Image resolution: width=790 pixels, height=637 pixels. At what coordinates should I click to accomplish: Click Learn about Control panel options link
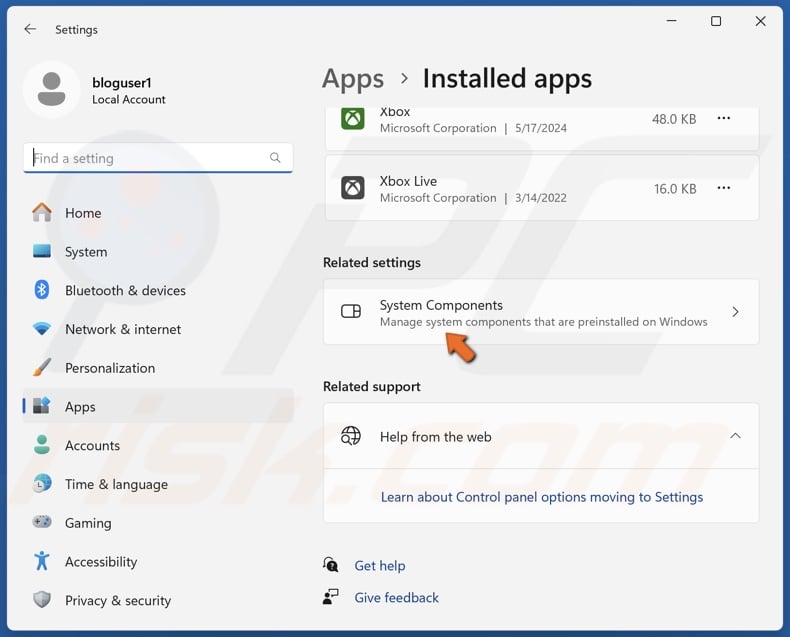(541, 497)
